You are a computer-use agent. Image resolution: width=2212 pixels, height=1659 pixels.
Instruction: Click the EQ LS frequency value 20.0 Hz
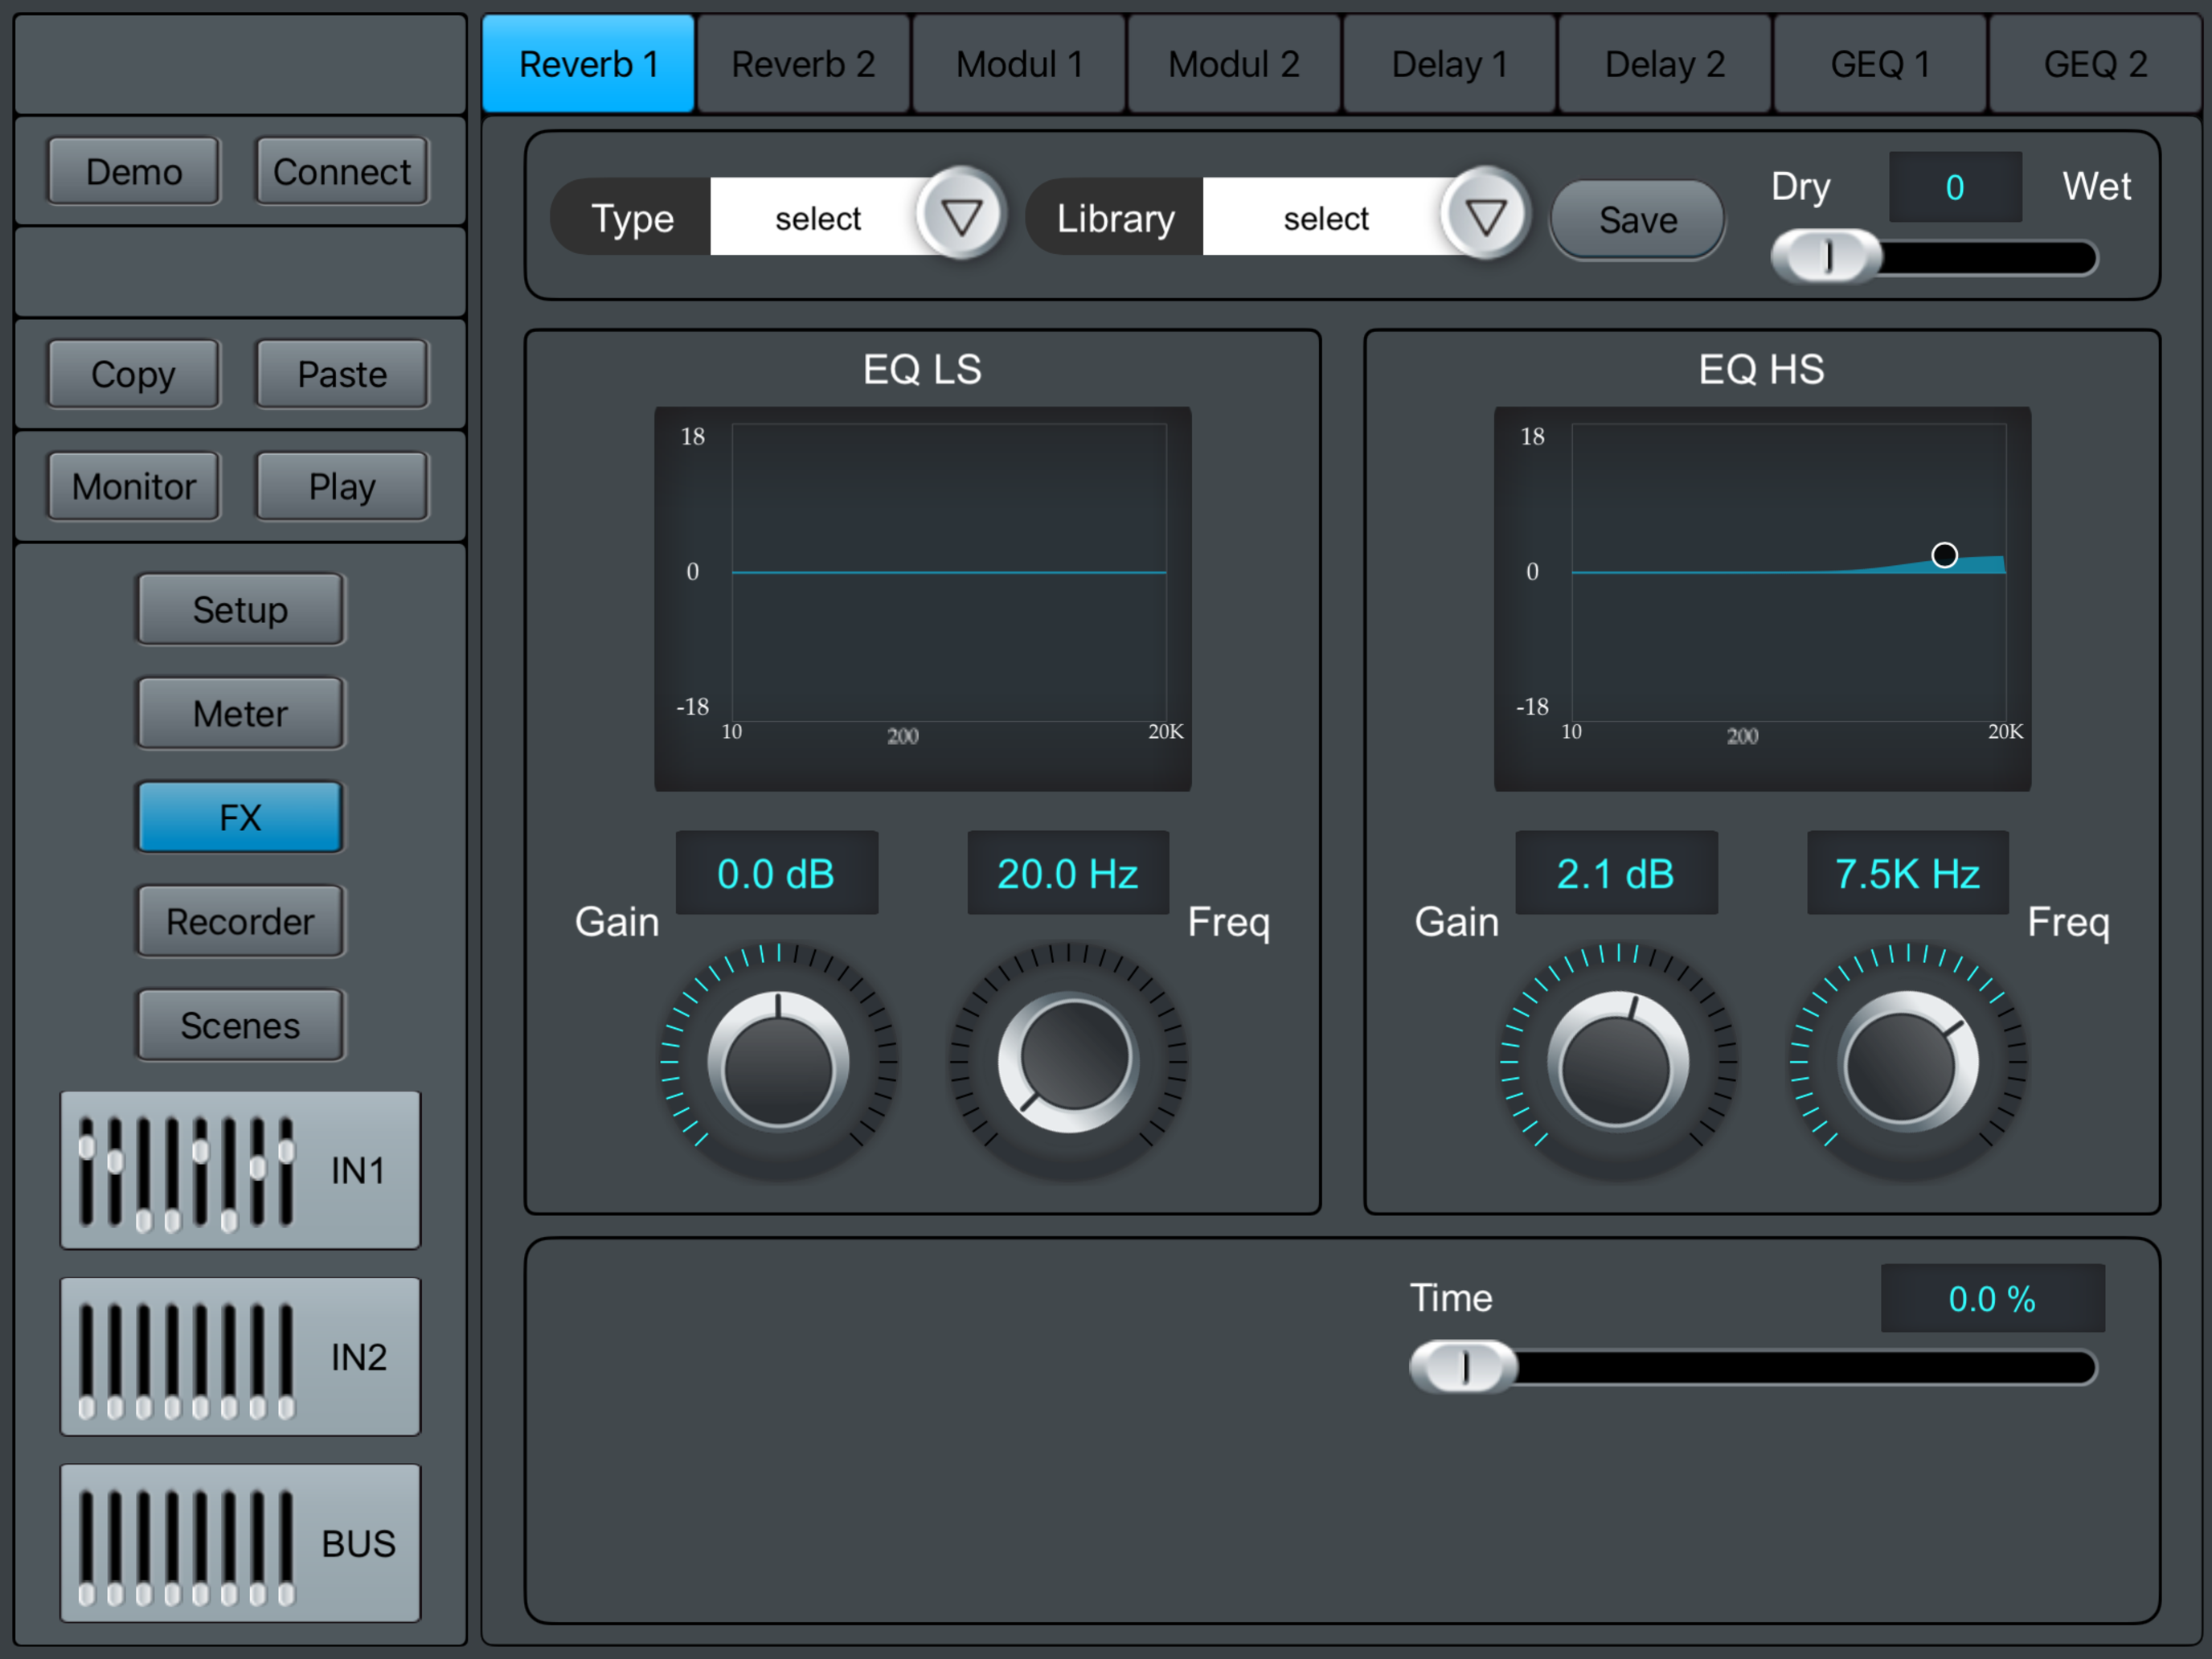click(x=1068, y=873)
